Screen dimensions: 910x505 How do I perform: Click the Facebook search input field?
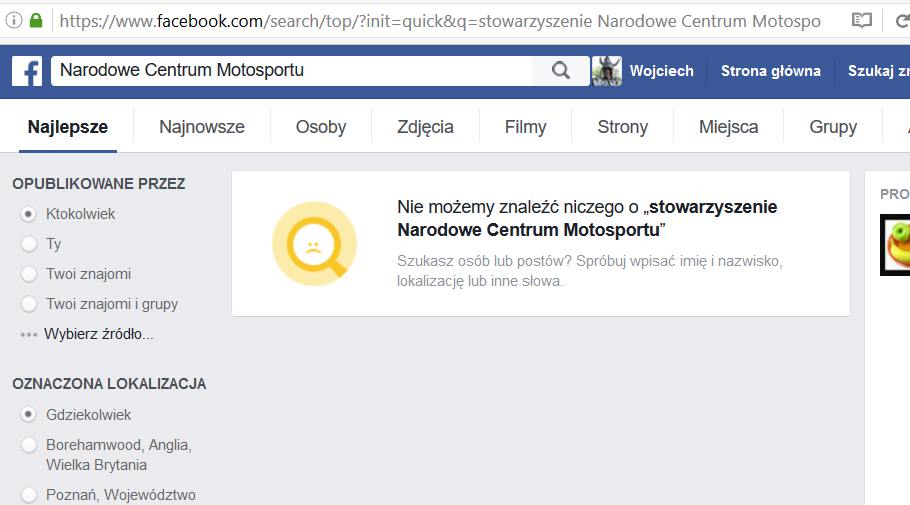tap(290, 71)
